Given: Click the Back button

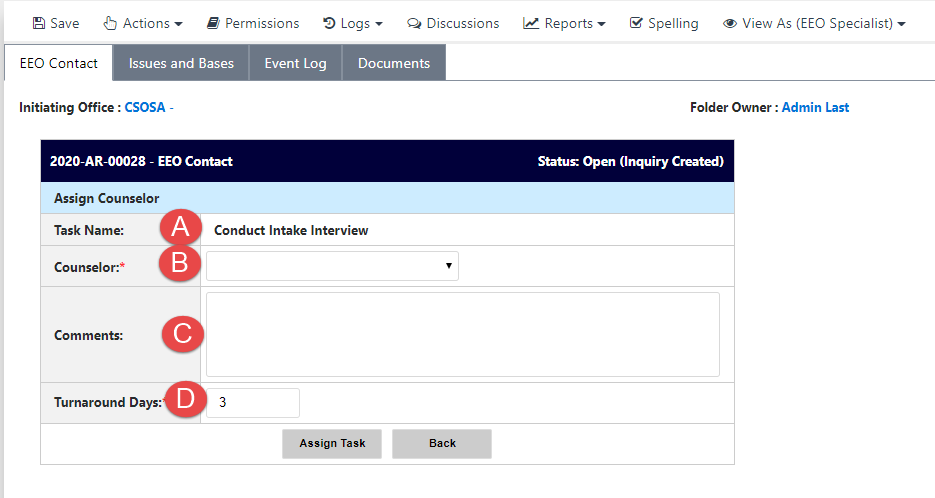Looking at the screenshot, I should (442, 443).
